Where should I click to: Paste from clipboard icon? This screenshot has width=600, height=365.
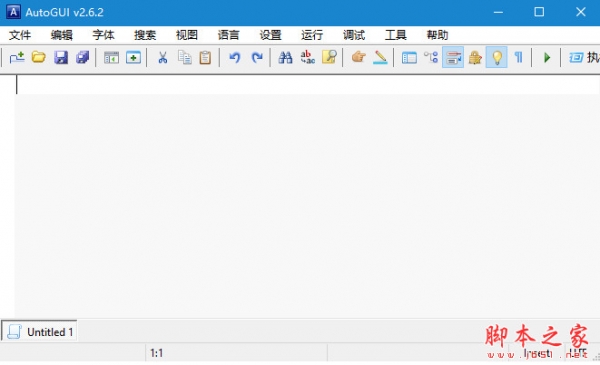point(205,57)
